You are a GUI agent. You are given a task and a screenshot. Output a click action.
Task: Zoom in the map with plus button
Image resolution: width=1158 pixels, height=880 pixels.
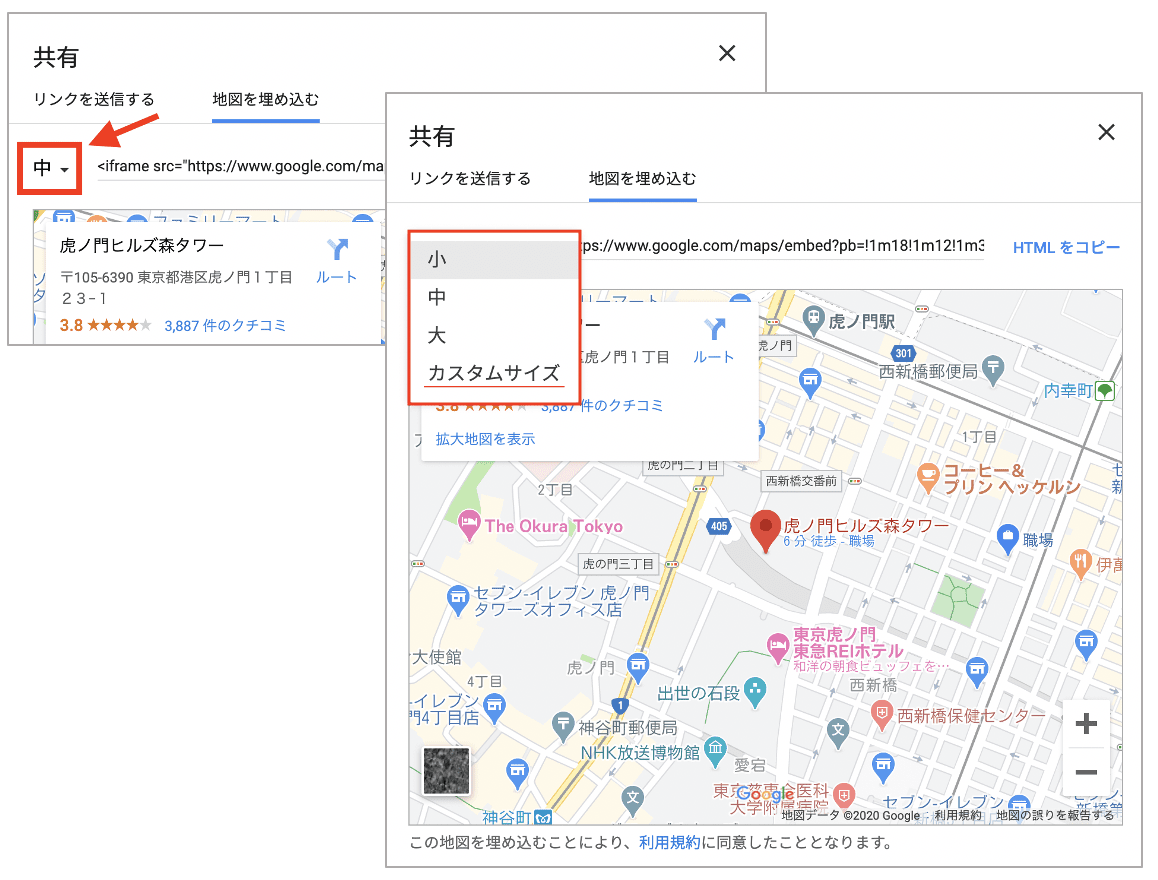[x=1086, y=723]
